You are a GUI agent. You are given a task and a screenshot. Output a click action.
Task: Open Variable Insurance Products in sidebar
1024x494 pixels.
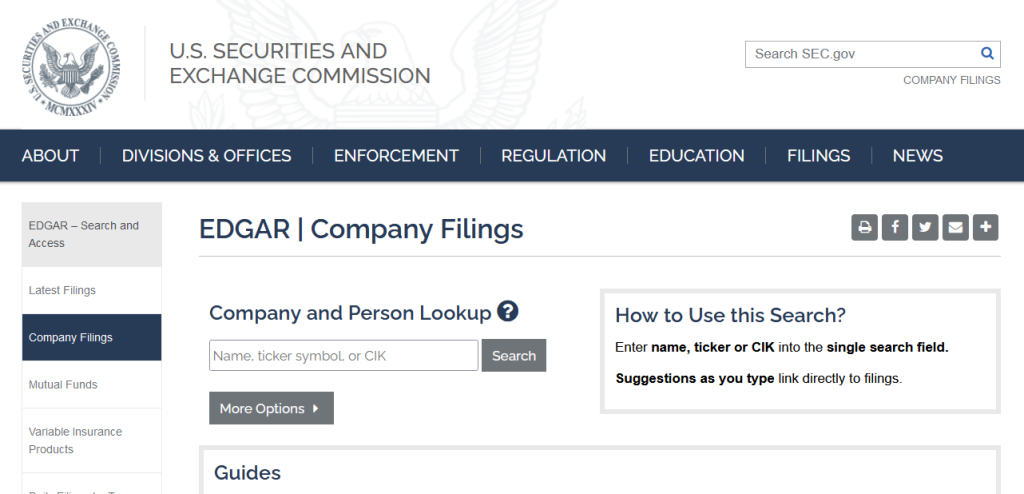click(92, 440)
